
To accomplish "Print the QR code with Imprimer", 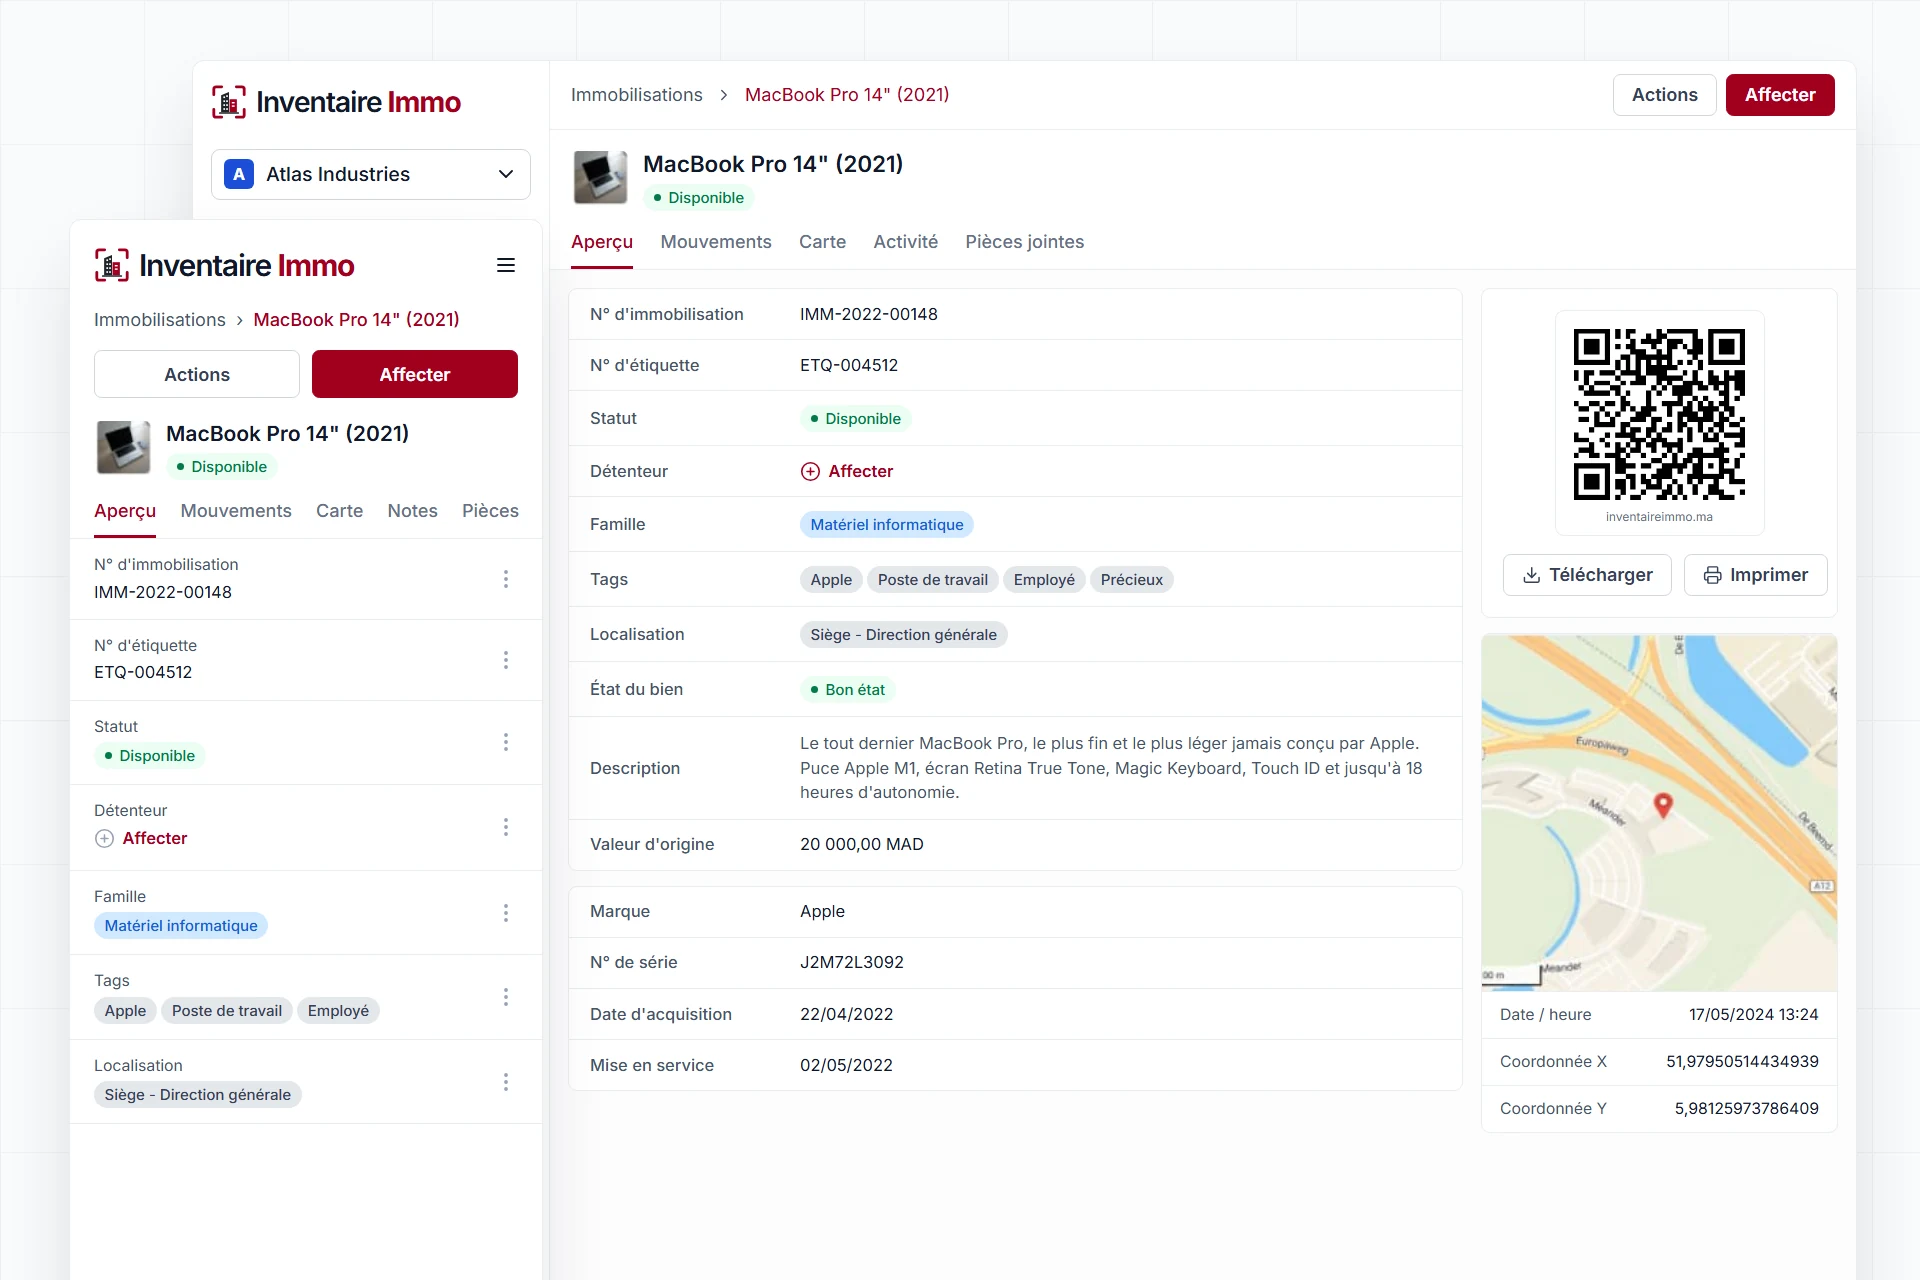I will [x=1756, y=575].
